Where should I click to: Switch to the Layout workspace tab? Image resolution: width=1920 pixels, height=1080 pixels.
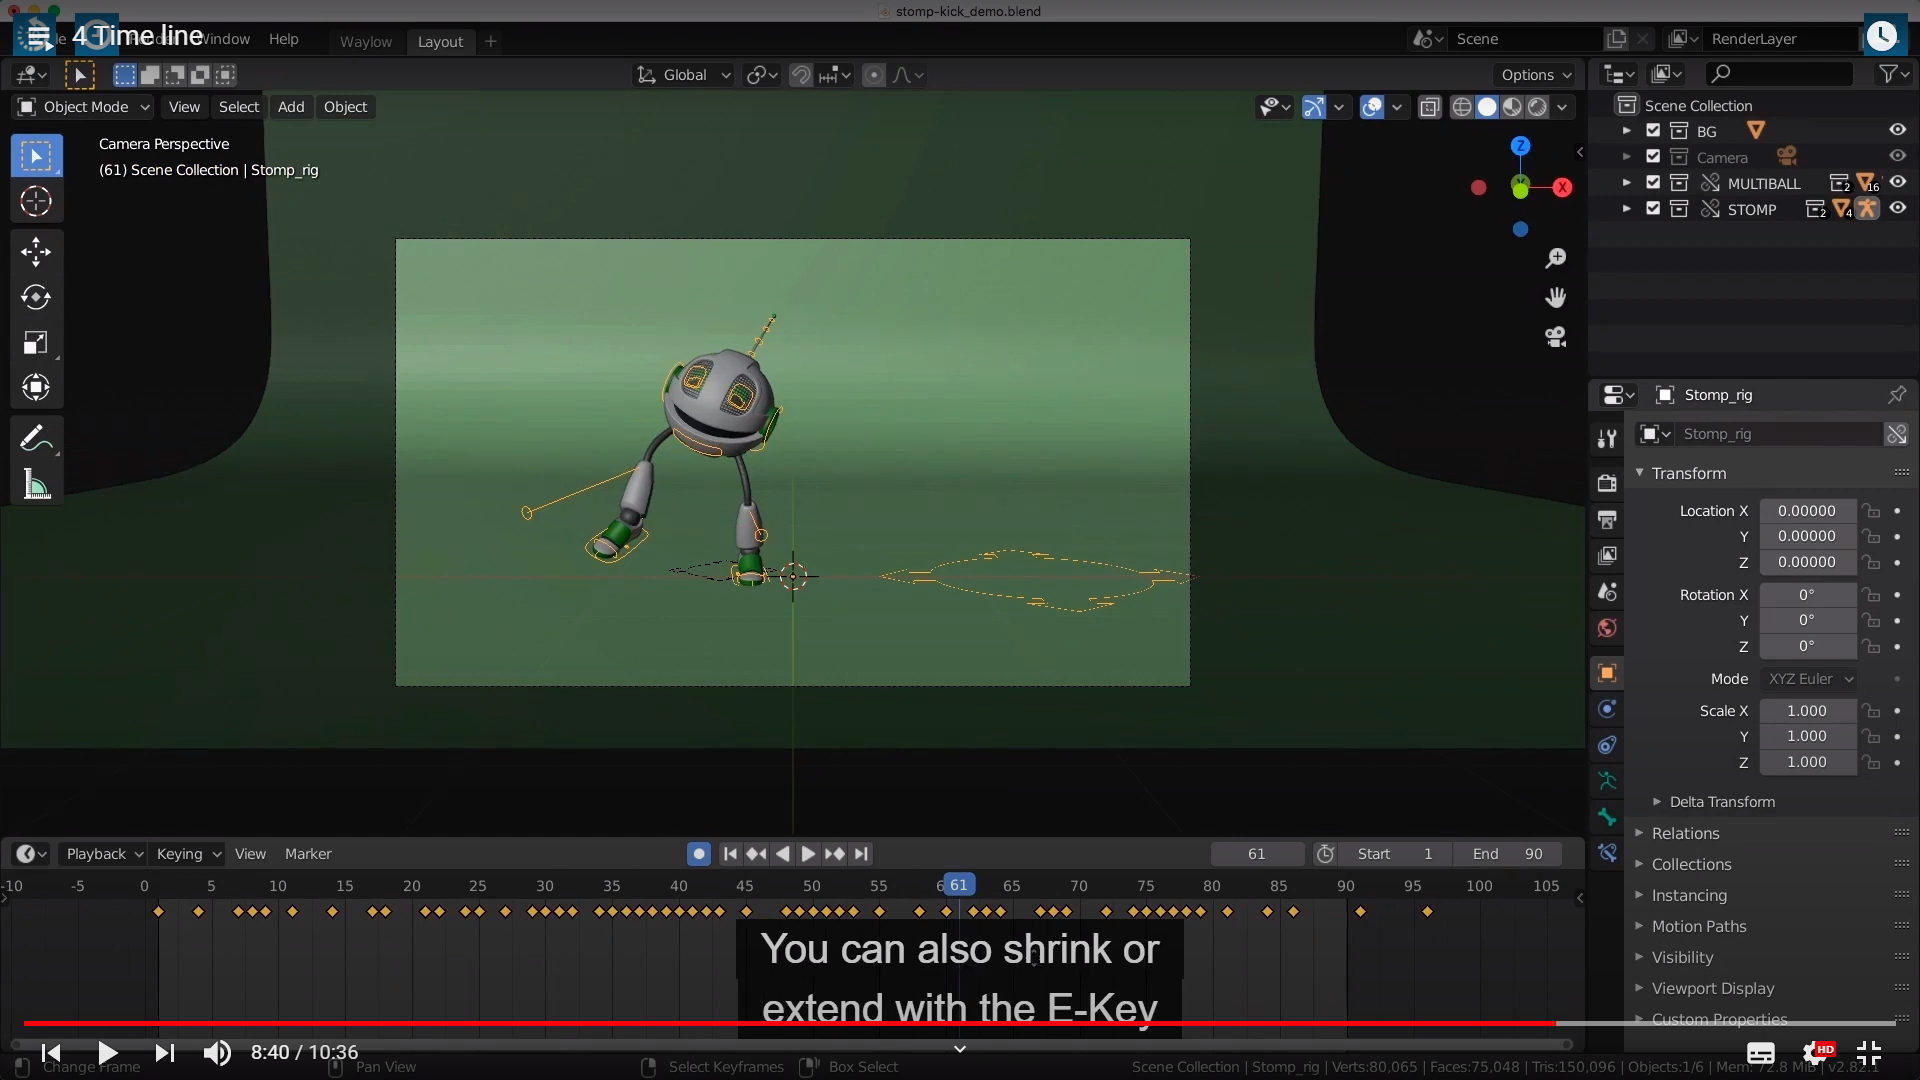click(440, 41)
